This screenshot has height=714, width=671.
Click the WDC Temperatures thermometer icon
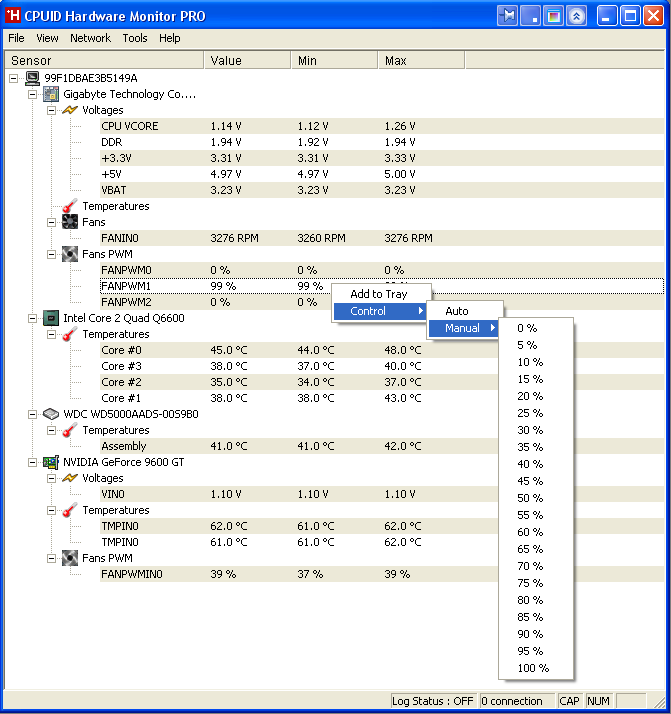pos(70,430)
